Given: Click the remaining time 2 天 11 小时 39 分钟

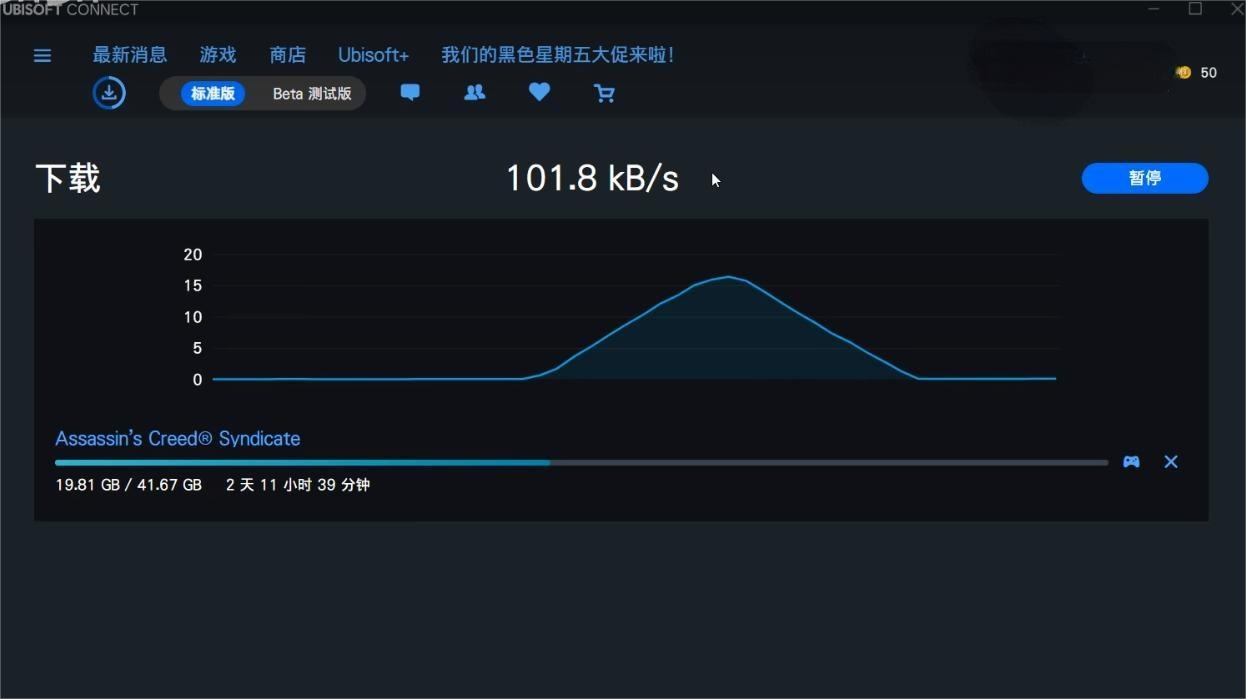Looking at the screenshot, I should (x=298, y=485).
